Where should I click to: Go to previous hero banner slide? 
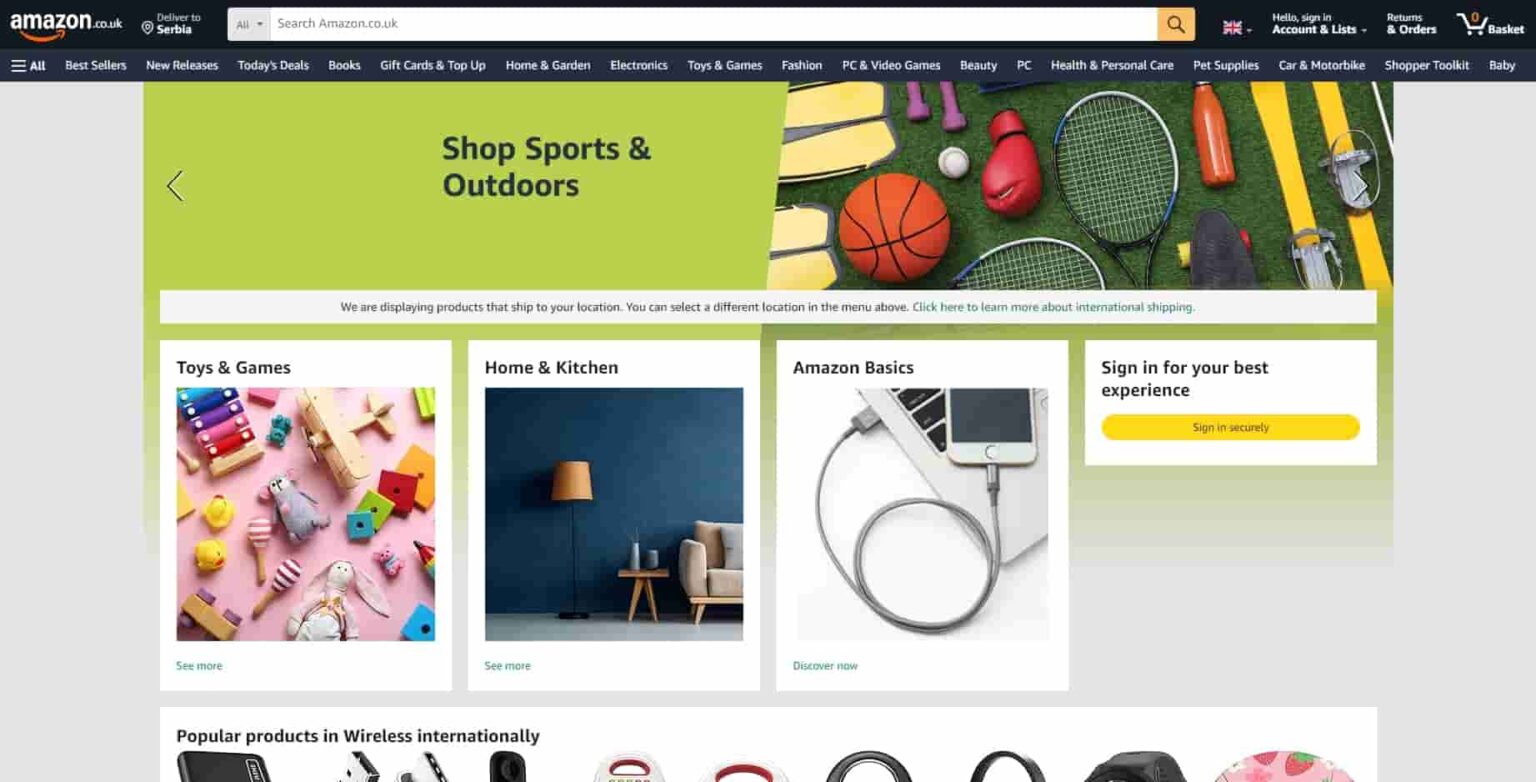175,186
